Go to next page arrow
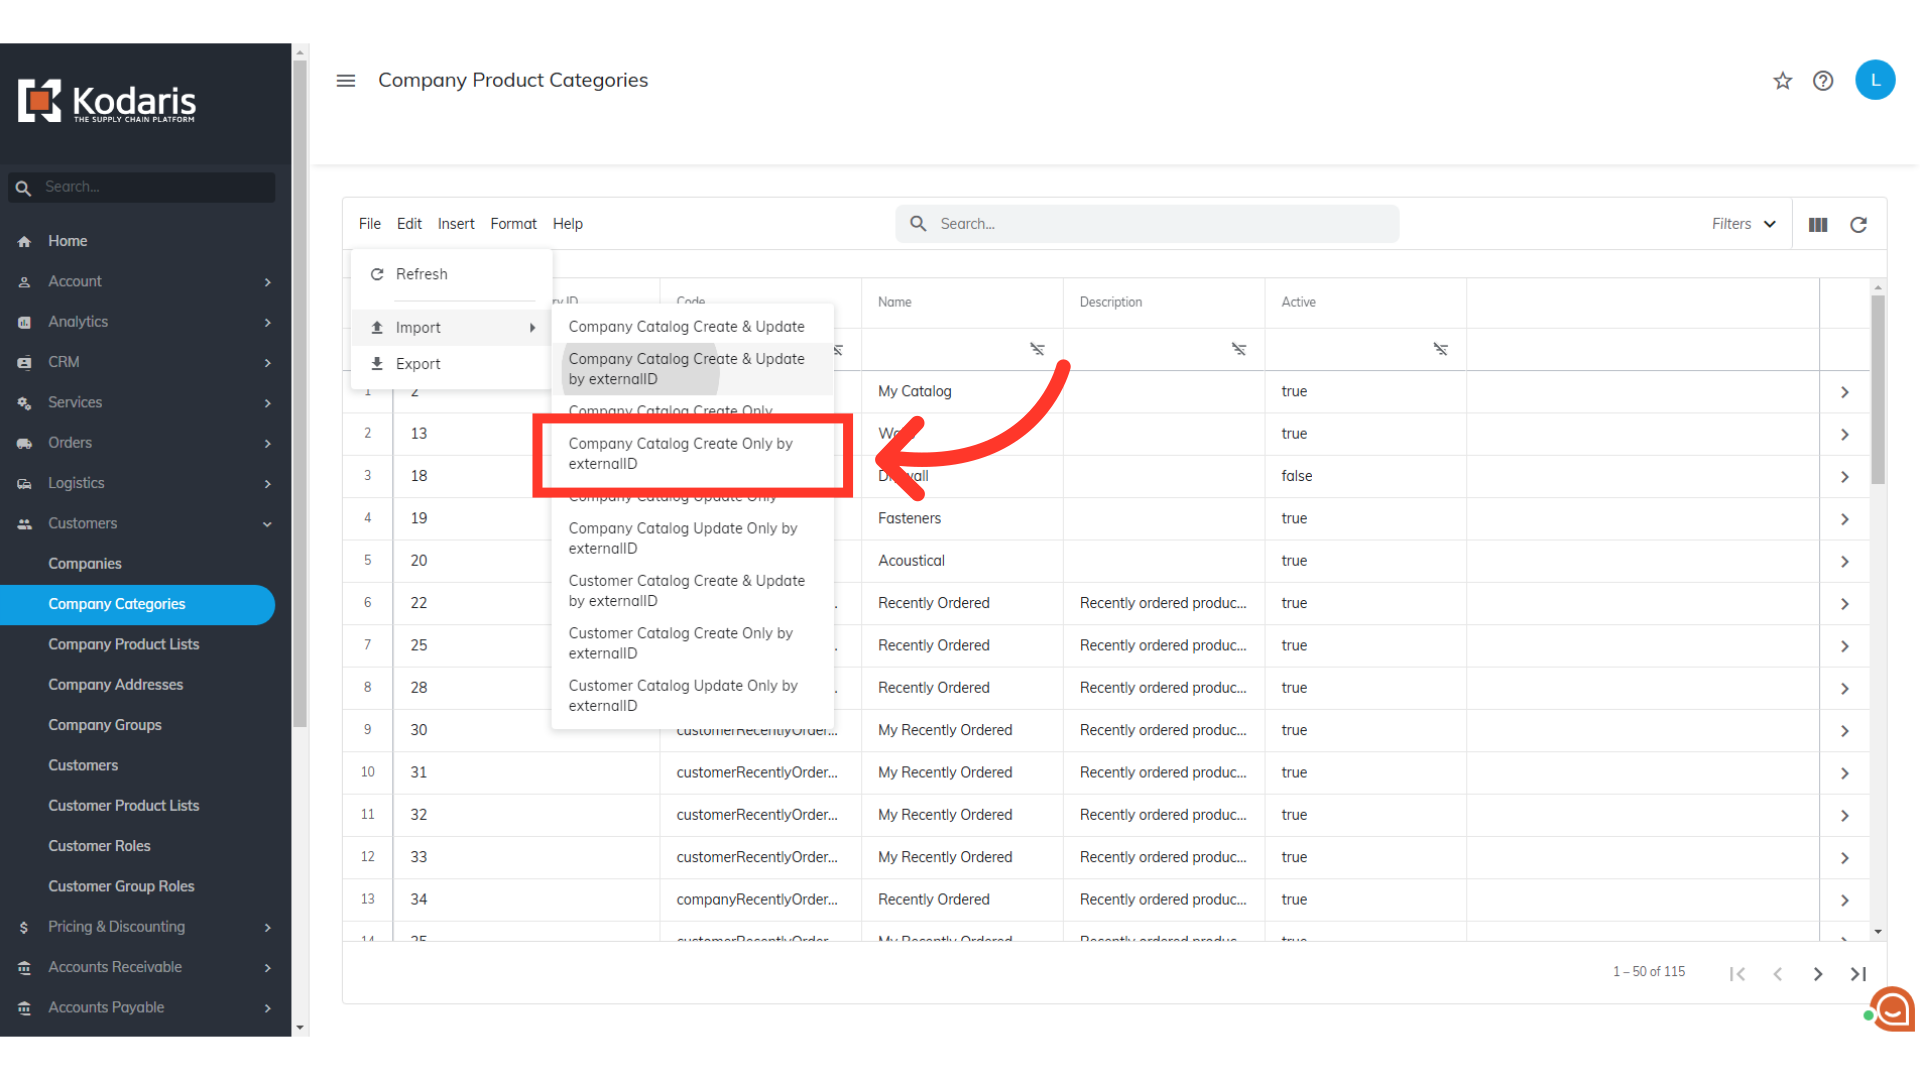Image resolution: width=1920 pixels, height=1080 pixels. coord(1818,974)
